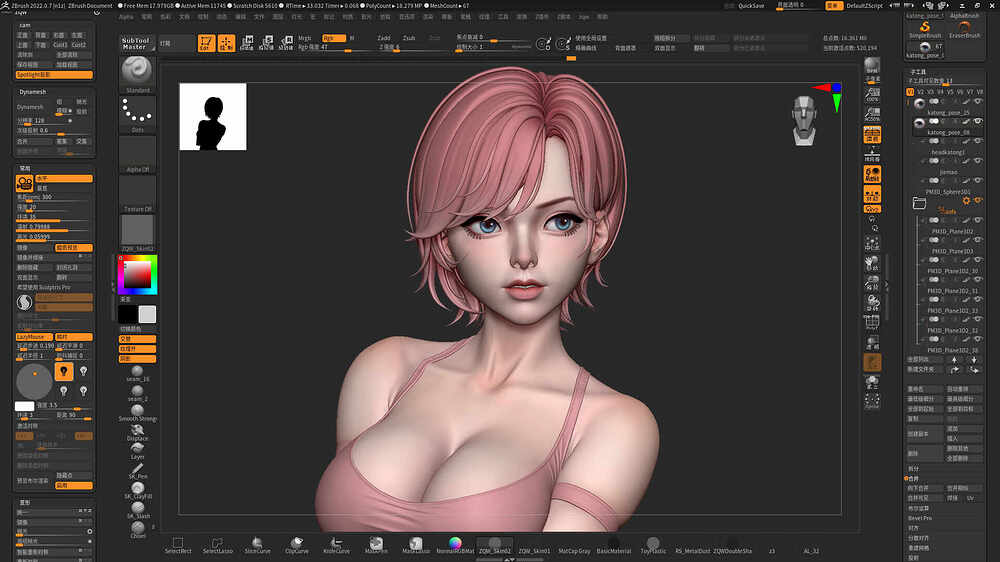
Task: Select the SimpleBrush tool
Action: 925,29
